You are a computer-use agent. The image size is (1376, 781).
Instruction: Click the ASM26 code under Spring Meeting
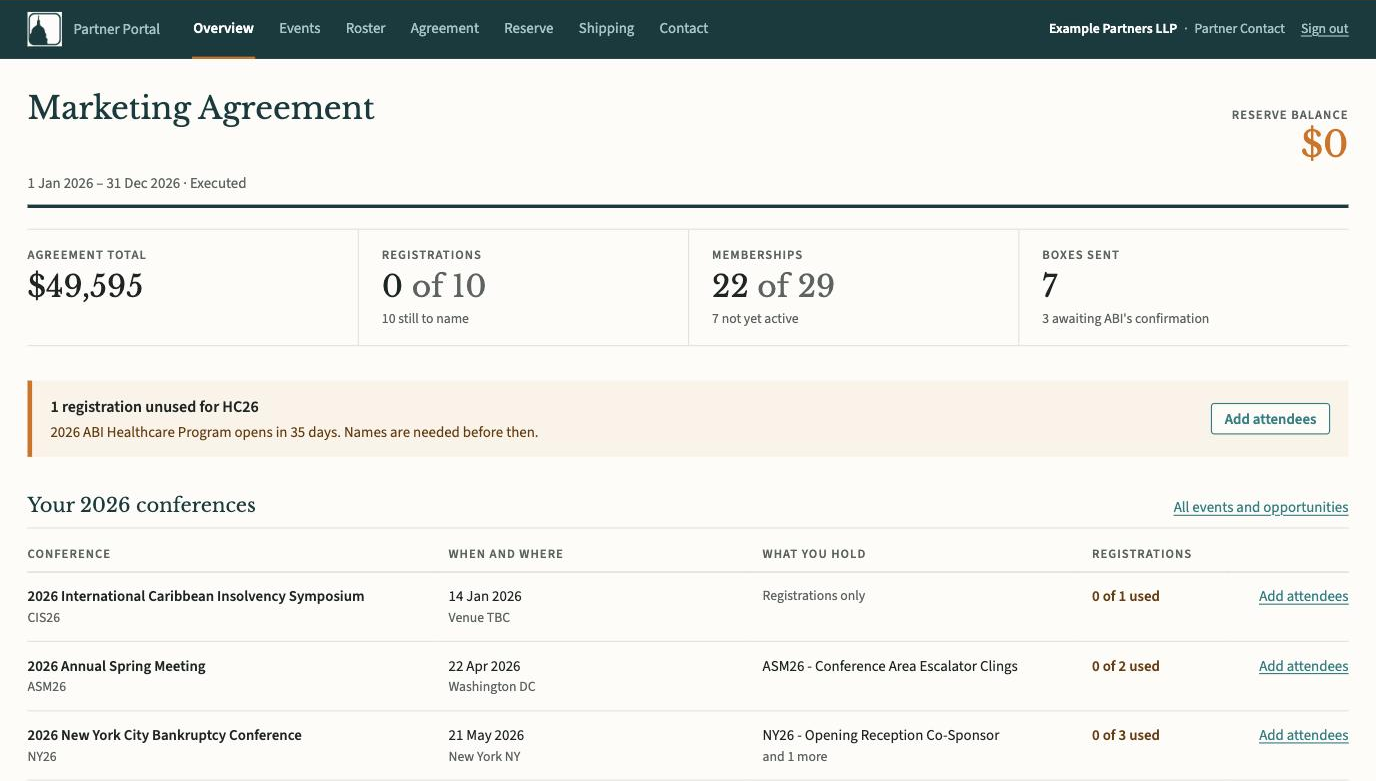coord(47,687)
